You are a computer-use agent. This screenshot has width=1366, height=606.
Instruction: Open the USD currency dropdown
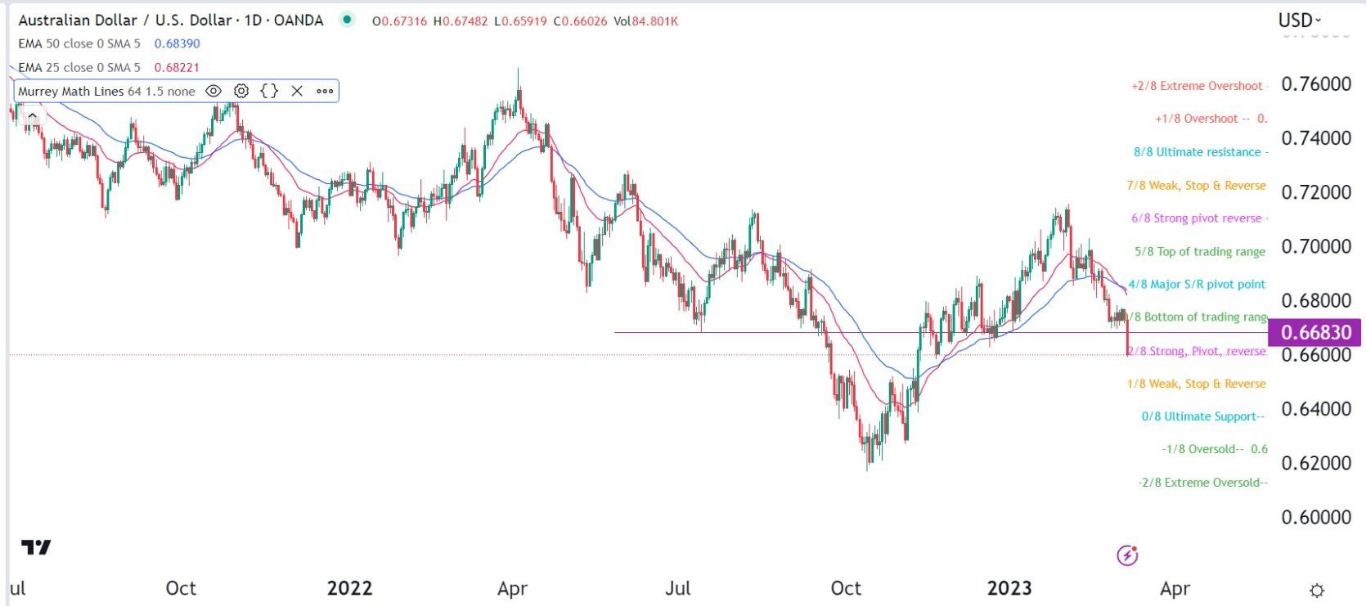tap(1299, 20)
